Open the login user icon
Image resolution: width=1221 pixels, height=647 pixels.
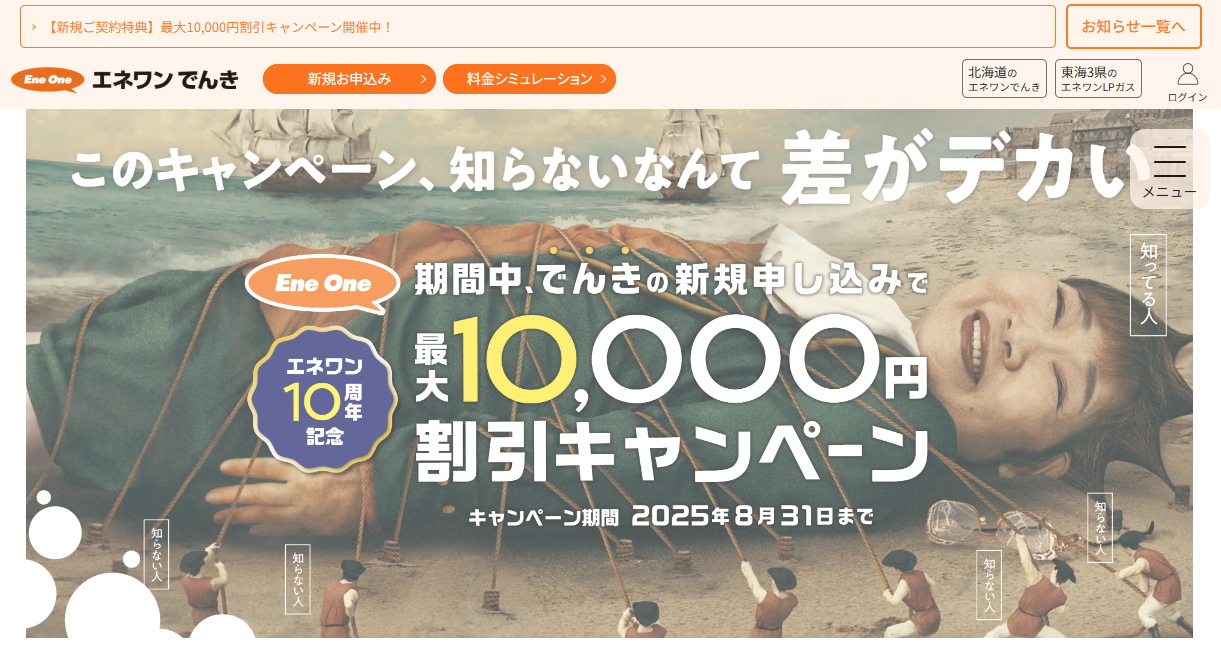[1187, 74]
